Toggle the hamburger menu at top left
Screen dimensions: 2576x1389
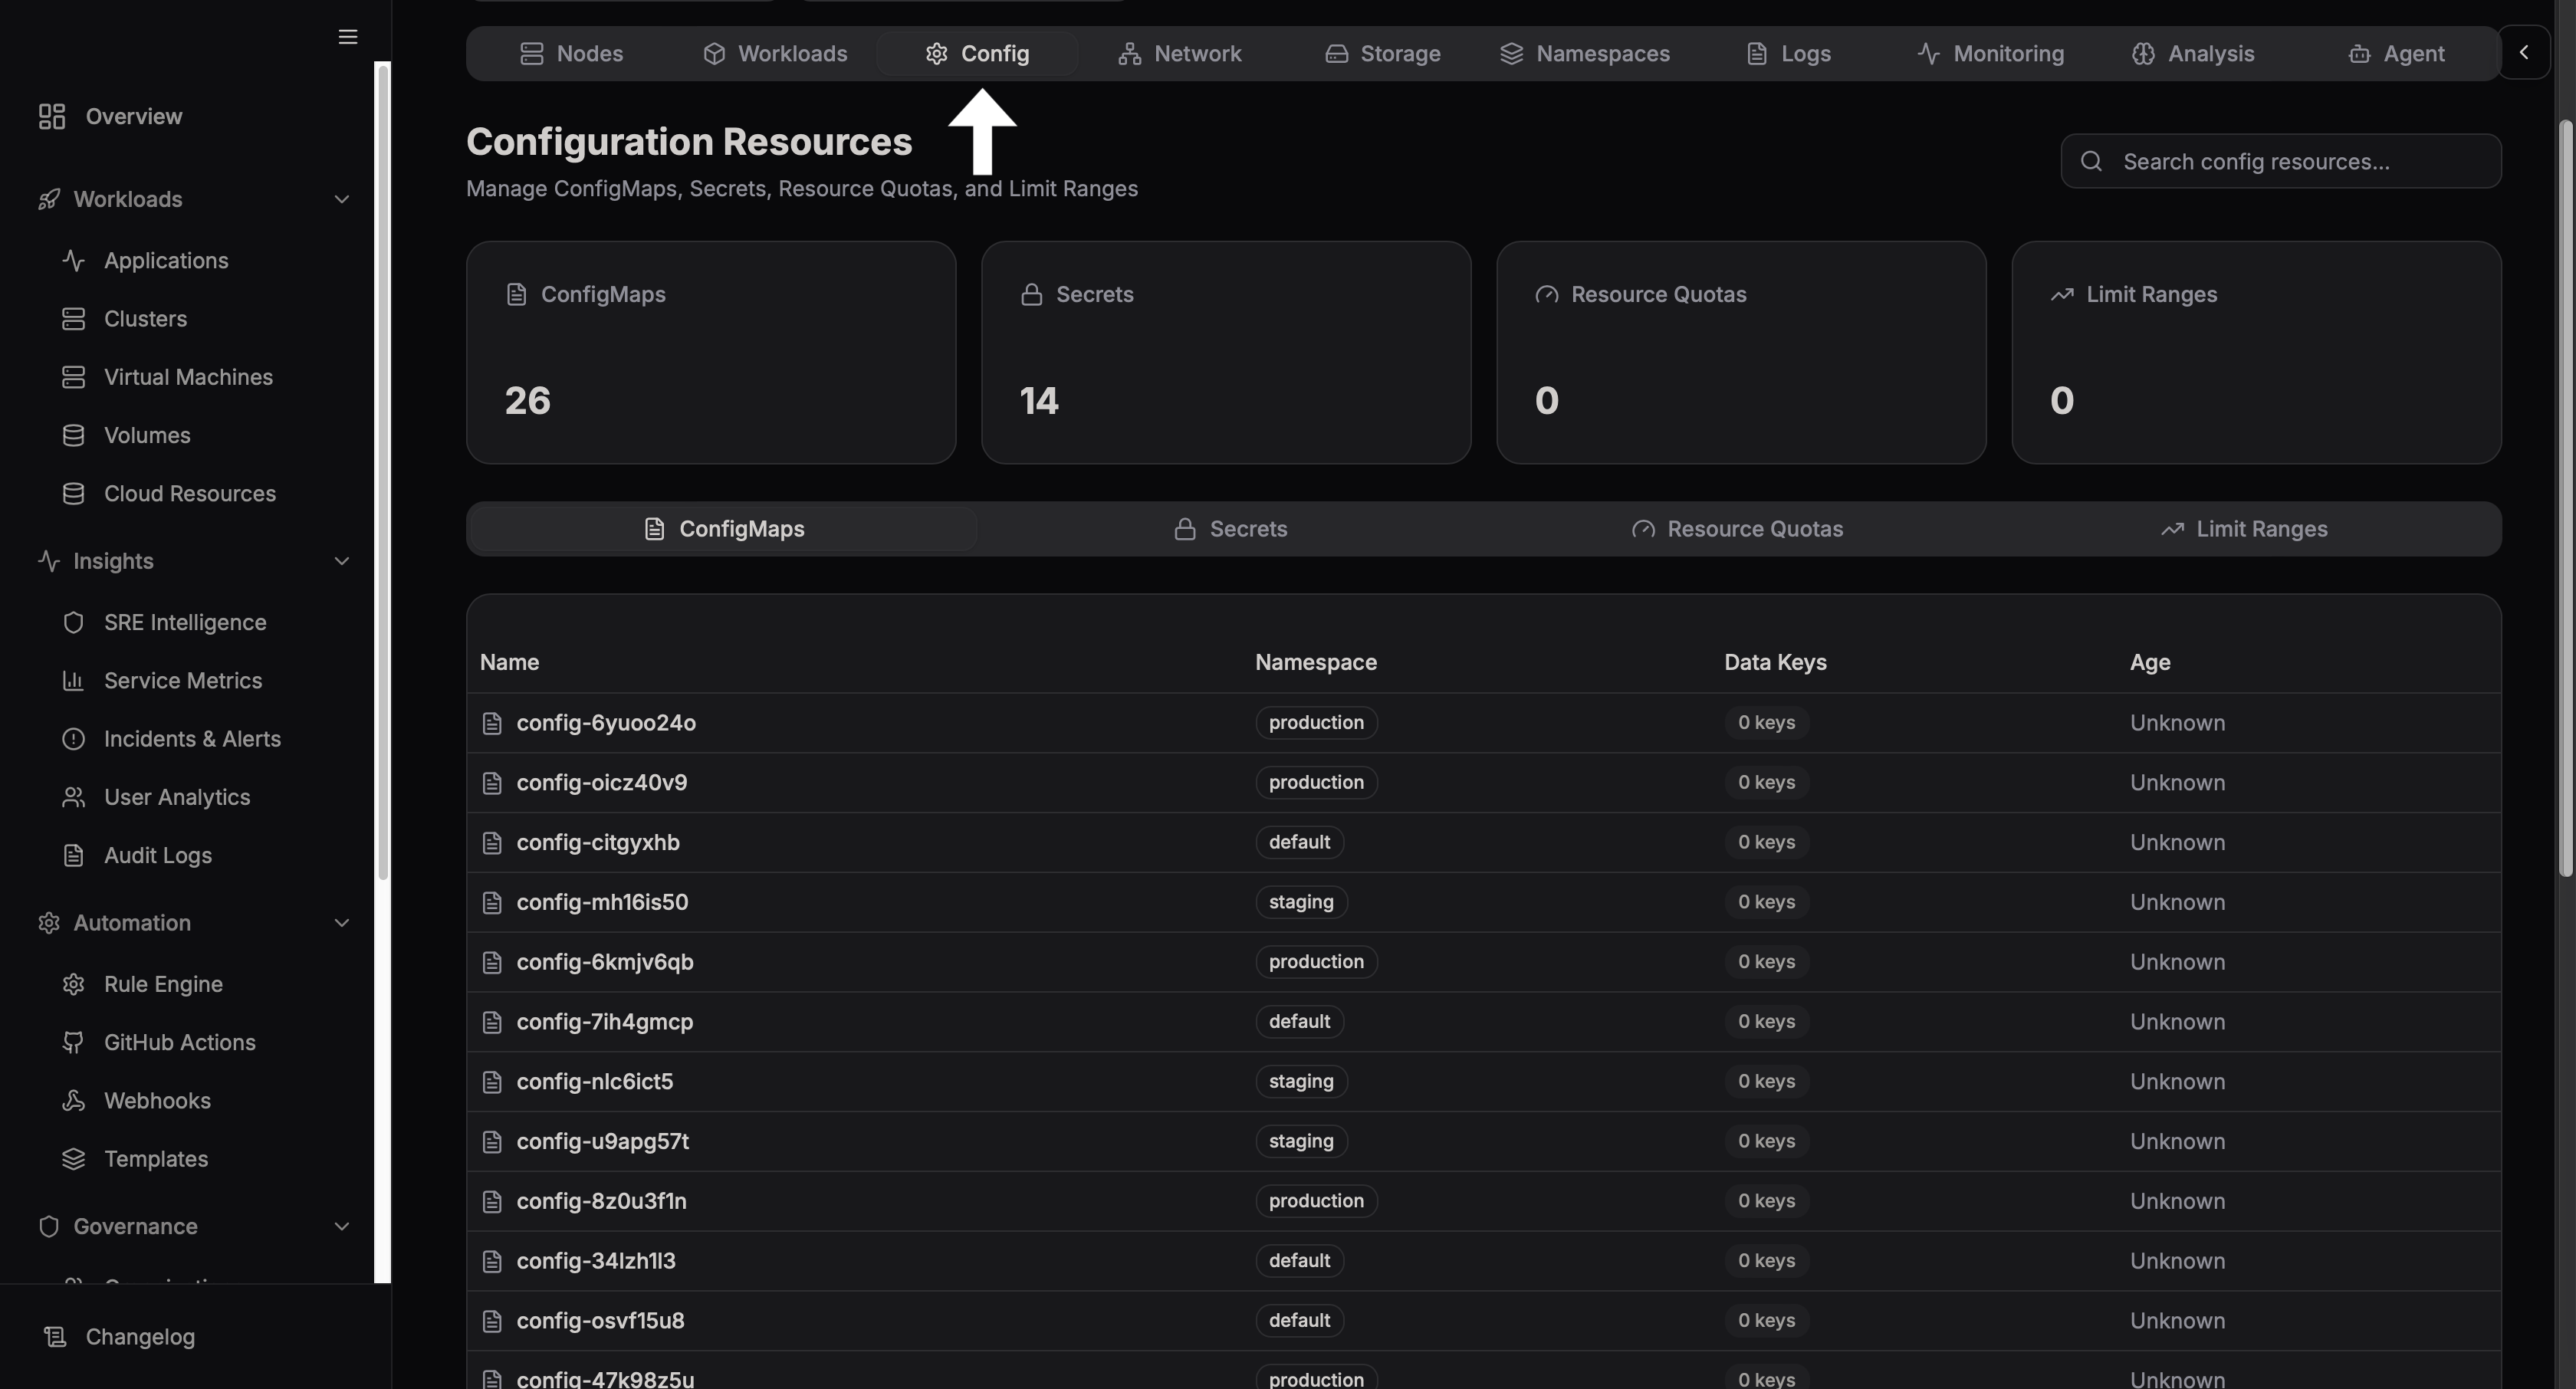(x=347, y=37)
